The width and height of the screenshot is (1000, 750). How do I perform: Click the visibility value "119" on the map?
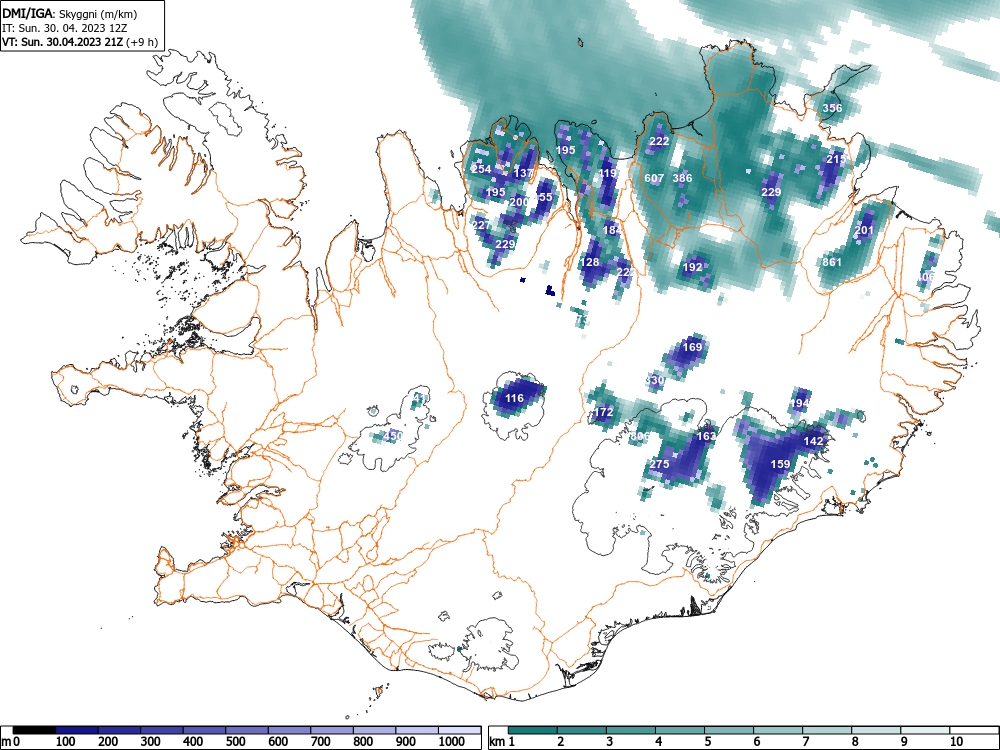tap(608, 173)
